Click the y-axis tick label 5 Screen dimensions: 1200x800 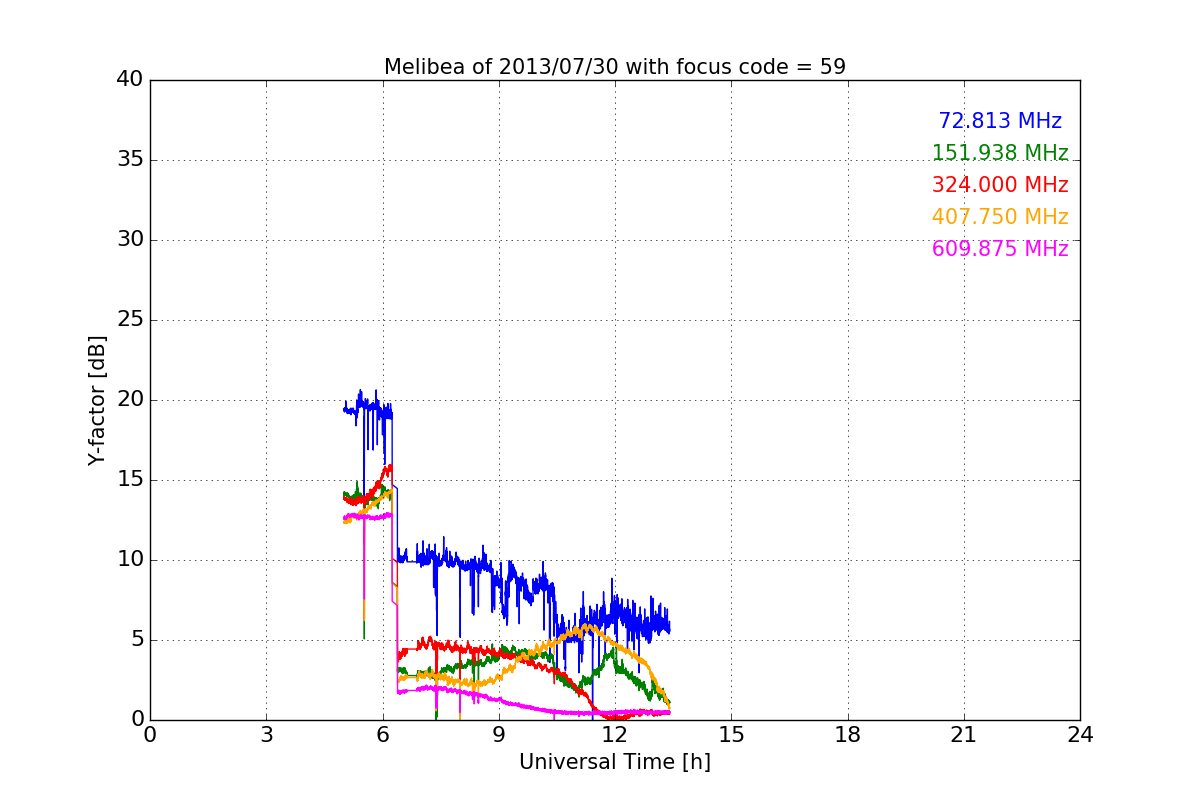tap(136, 640)
